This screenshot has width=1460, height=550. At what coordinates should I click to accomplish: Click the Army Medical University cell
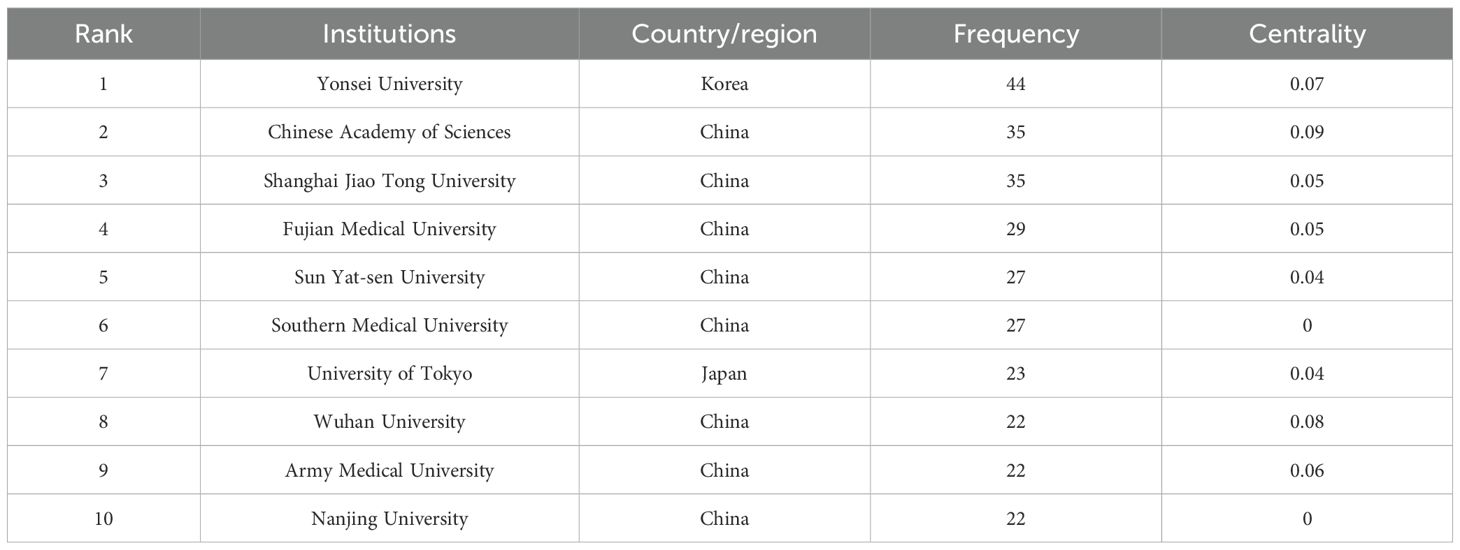coord(389,470)
